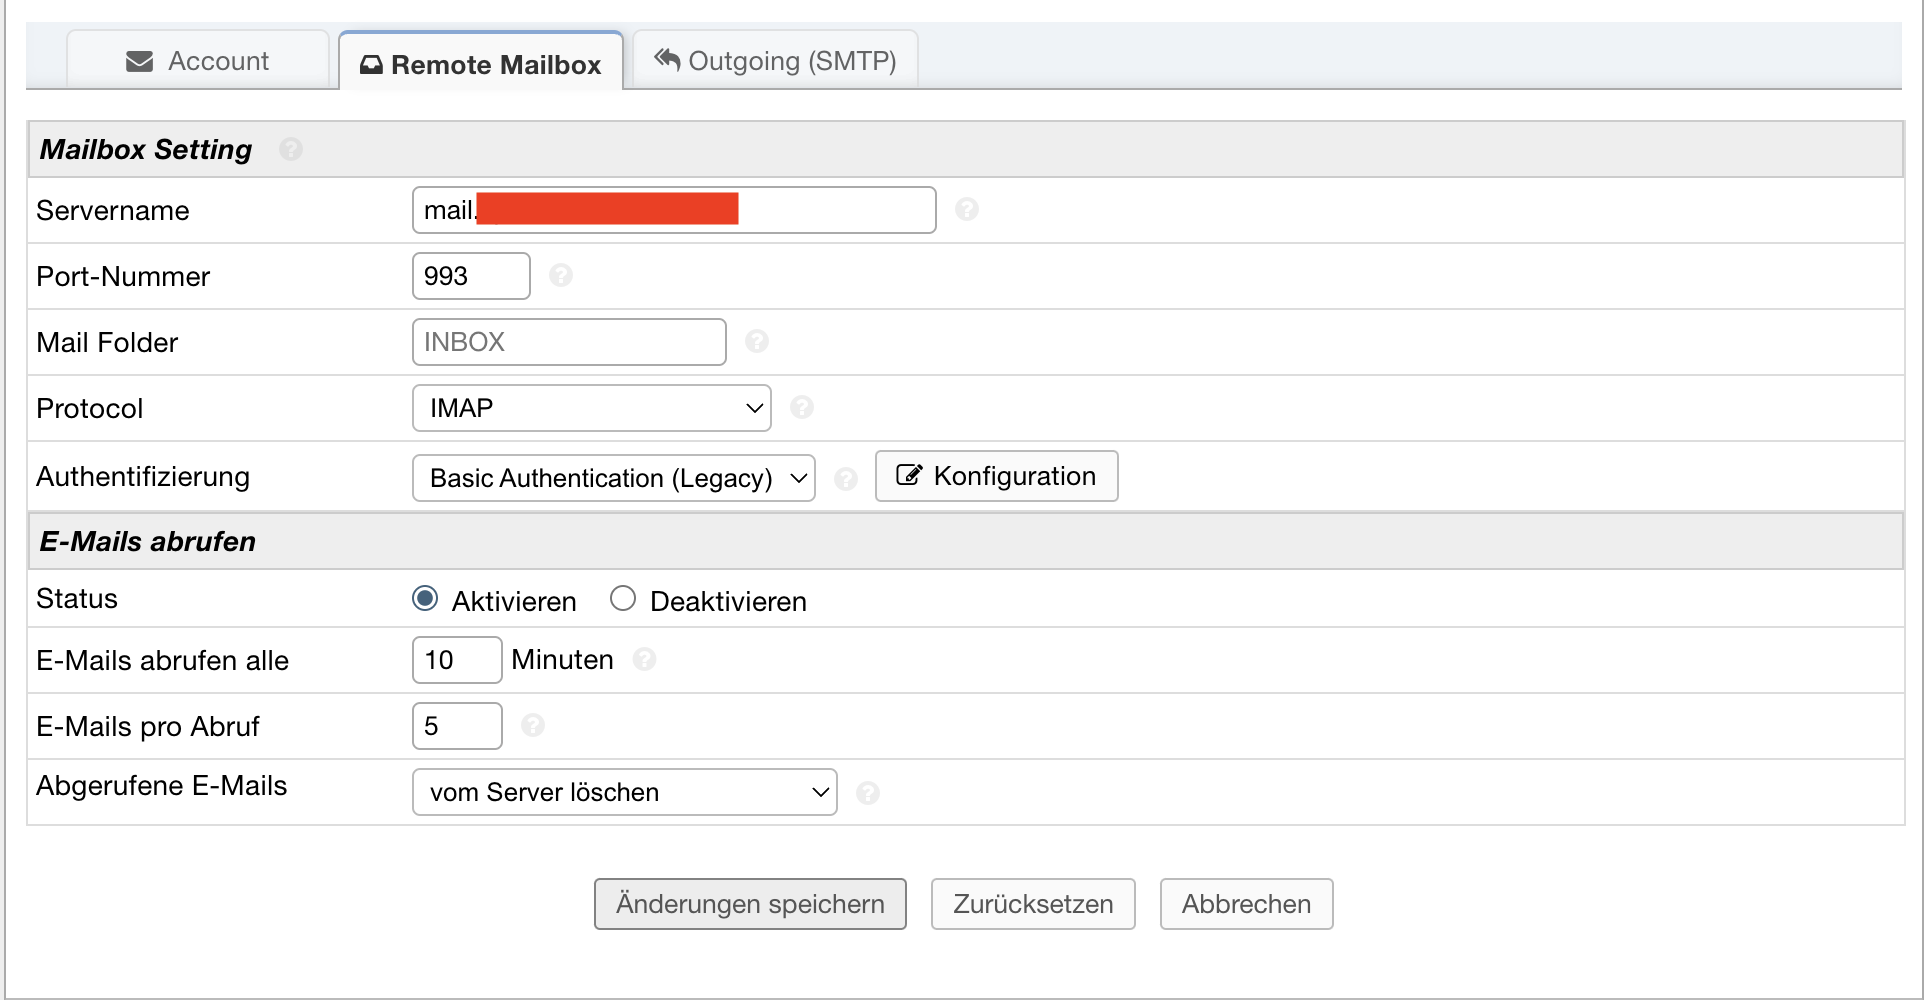
Task: Open the Protocol IMAP dropdown
Action: coord(591,408)
